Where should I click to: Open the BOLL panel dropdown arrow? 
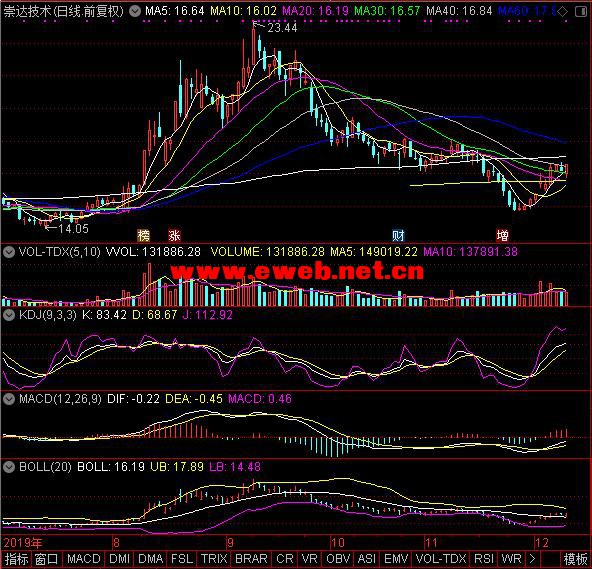coord(9,467)
